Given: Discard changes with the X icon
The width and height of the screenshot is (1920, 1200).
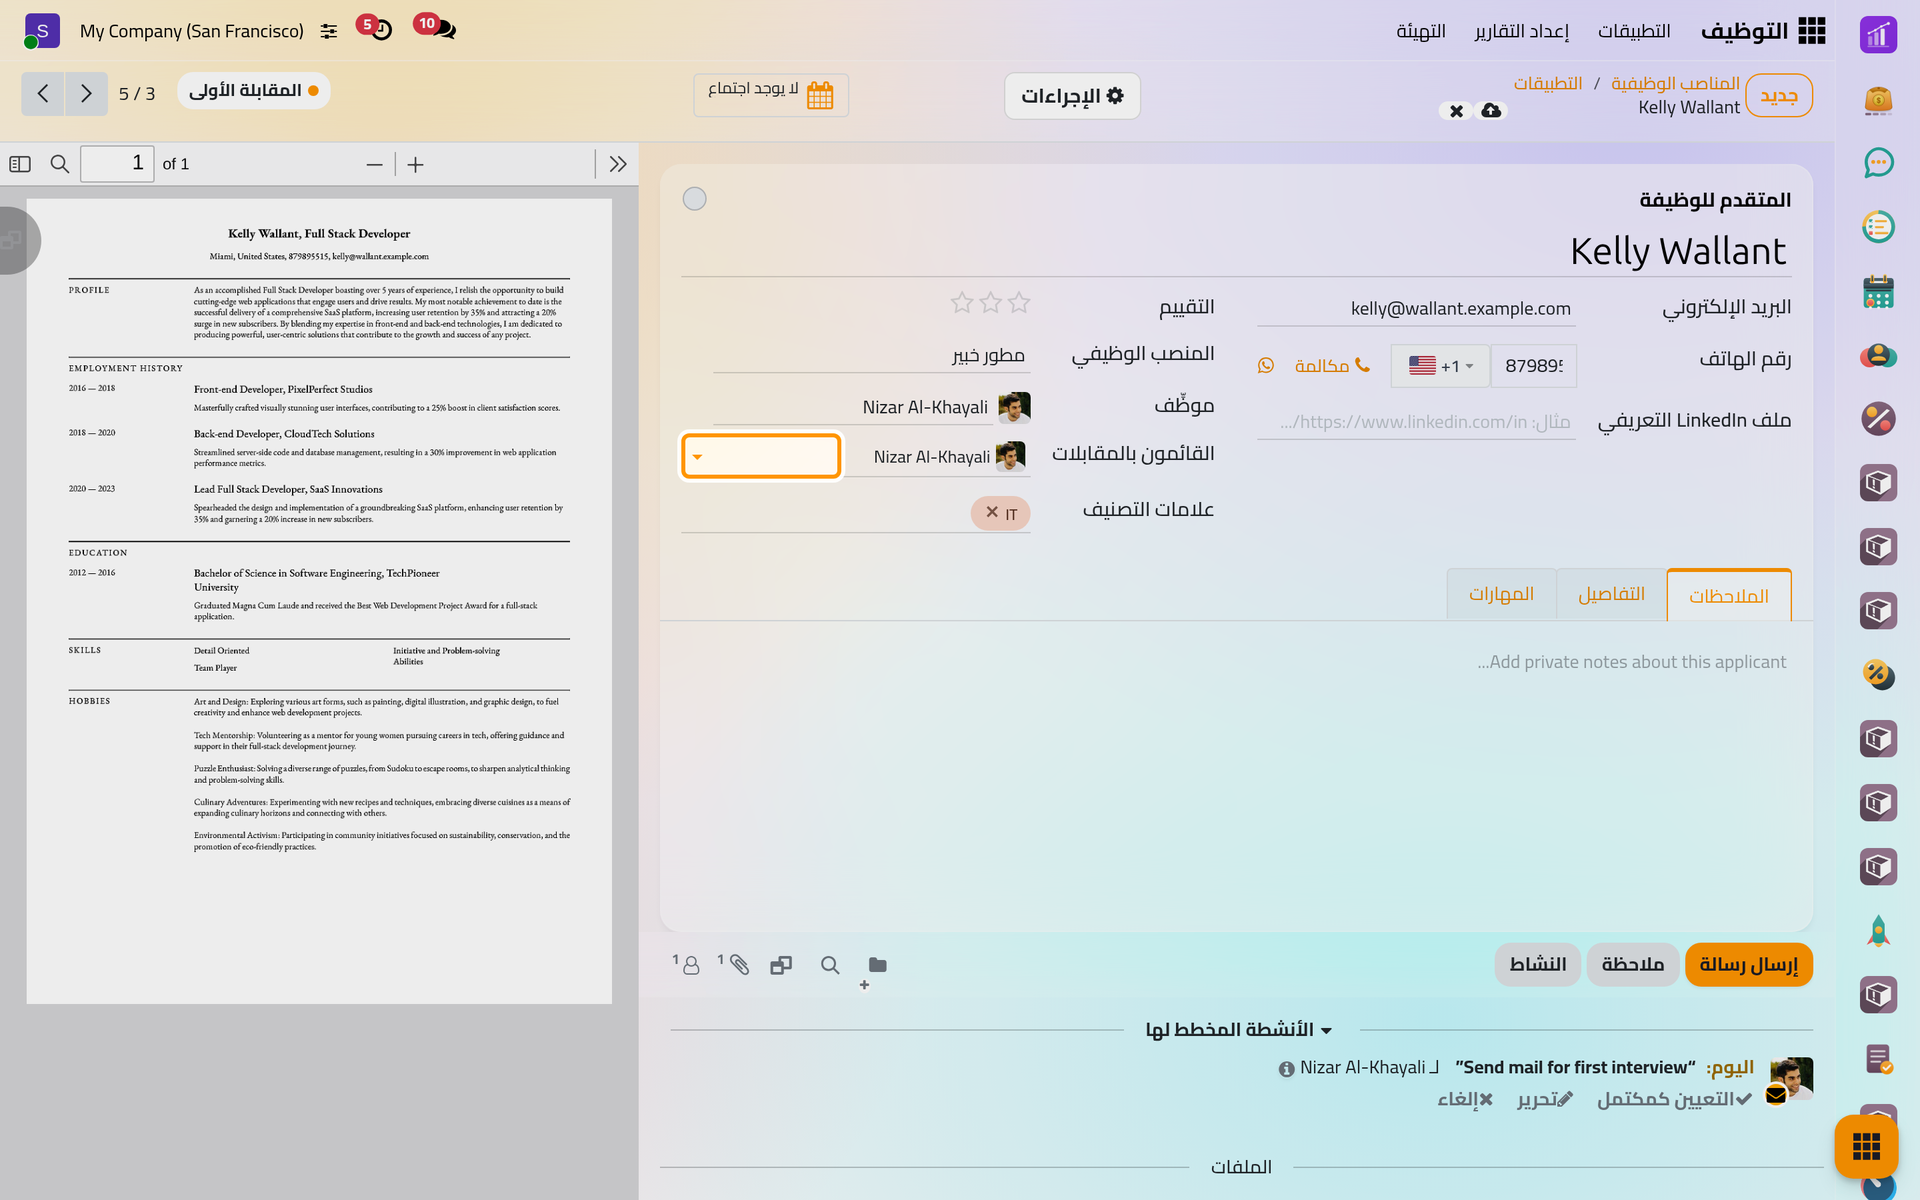Looking at the screenshot, I should (x=1456, y=110).
